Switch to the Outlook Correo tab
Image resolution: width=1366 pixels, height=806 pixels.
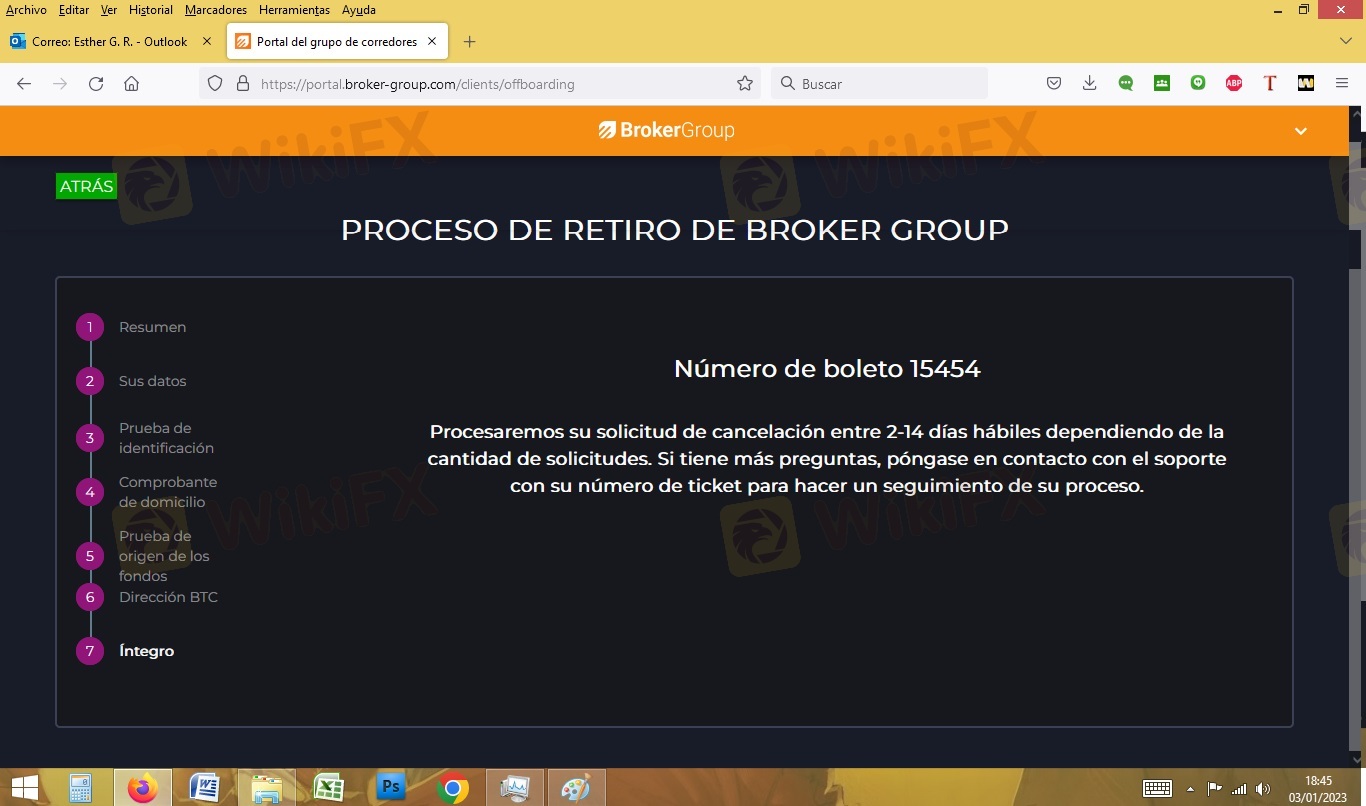point(110,42)
